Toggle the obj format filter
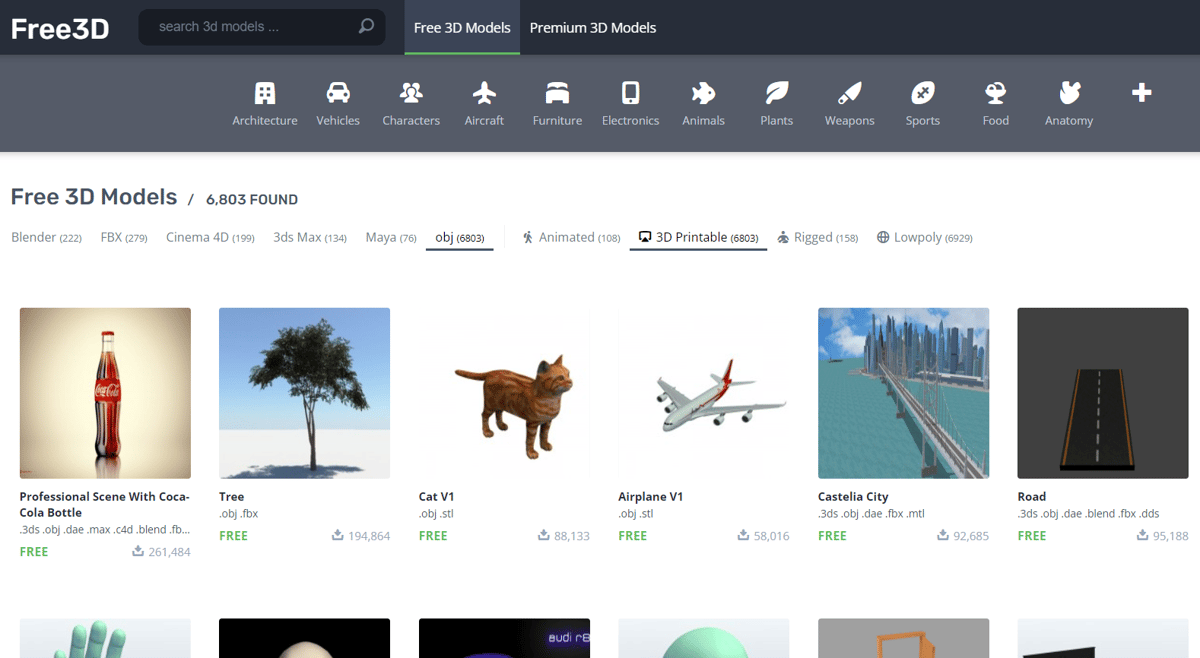Image resolution: width=1200 pixels, height=658 pixels. [460, 237]
